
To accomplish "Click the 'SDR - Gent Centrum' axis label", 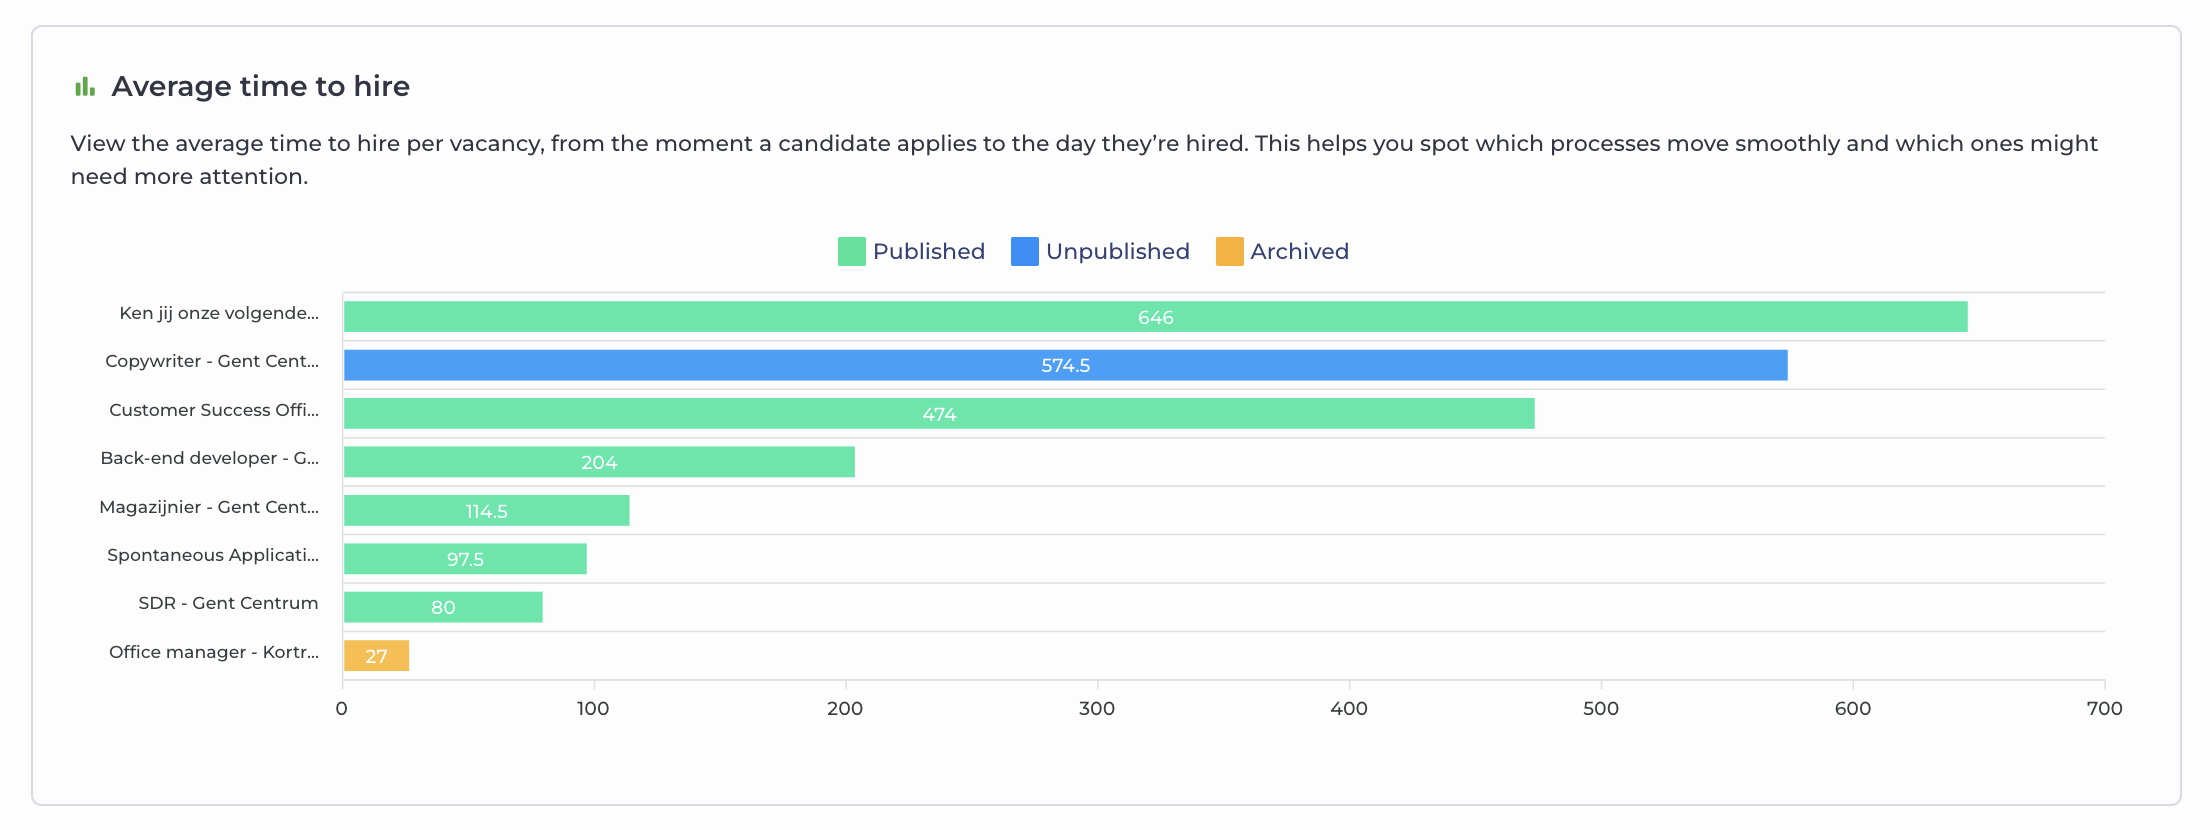I will click(228, 603).
